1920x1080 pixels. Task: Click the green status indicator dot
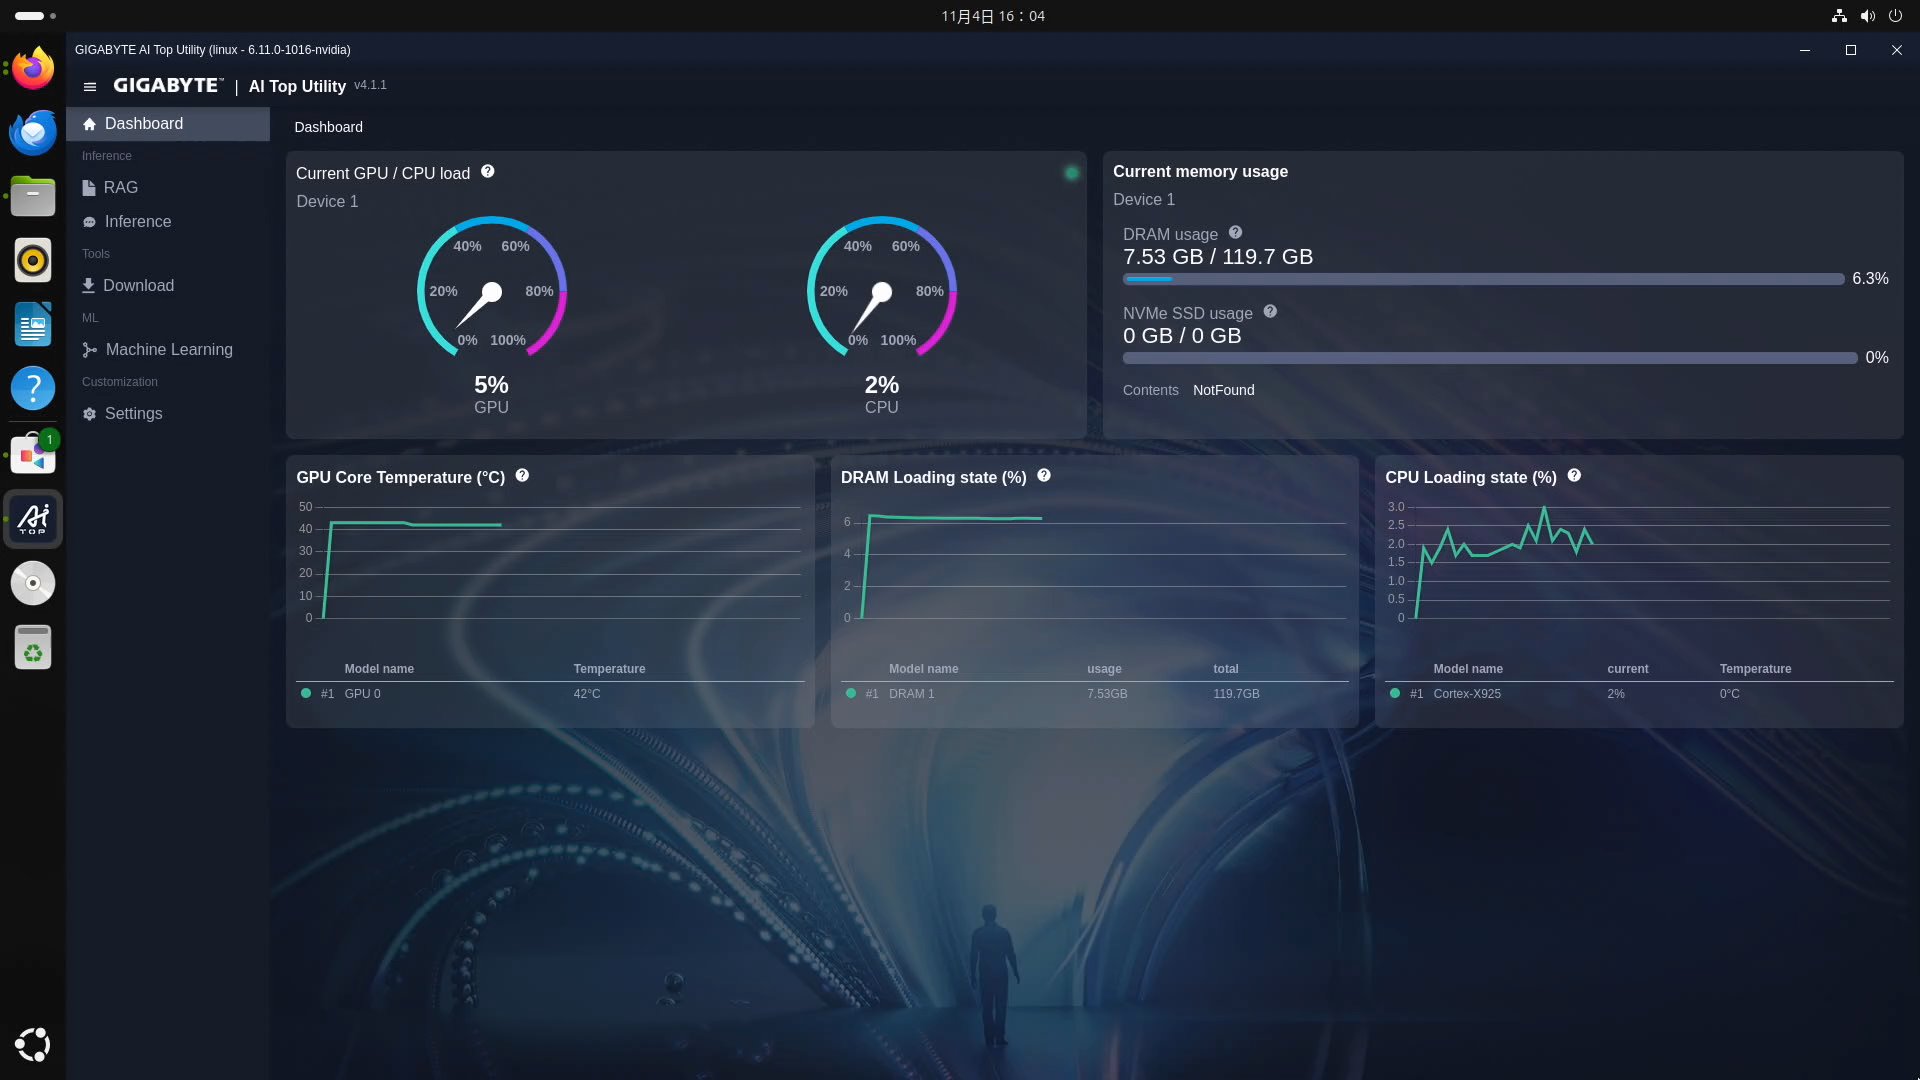pyautogui.click(x=1071, y=172)
